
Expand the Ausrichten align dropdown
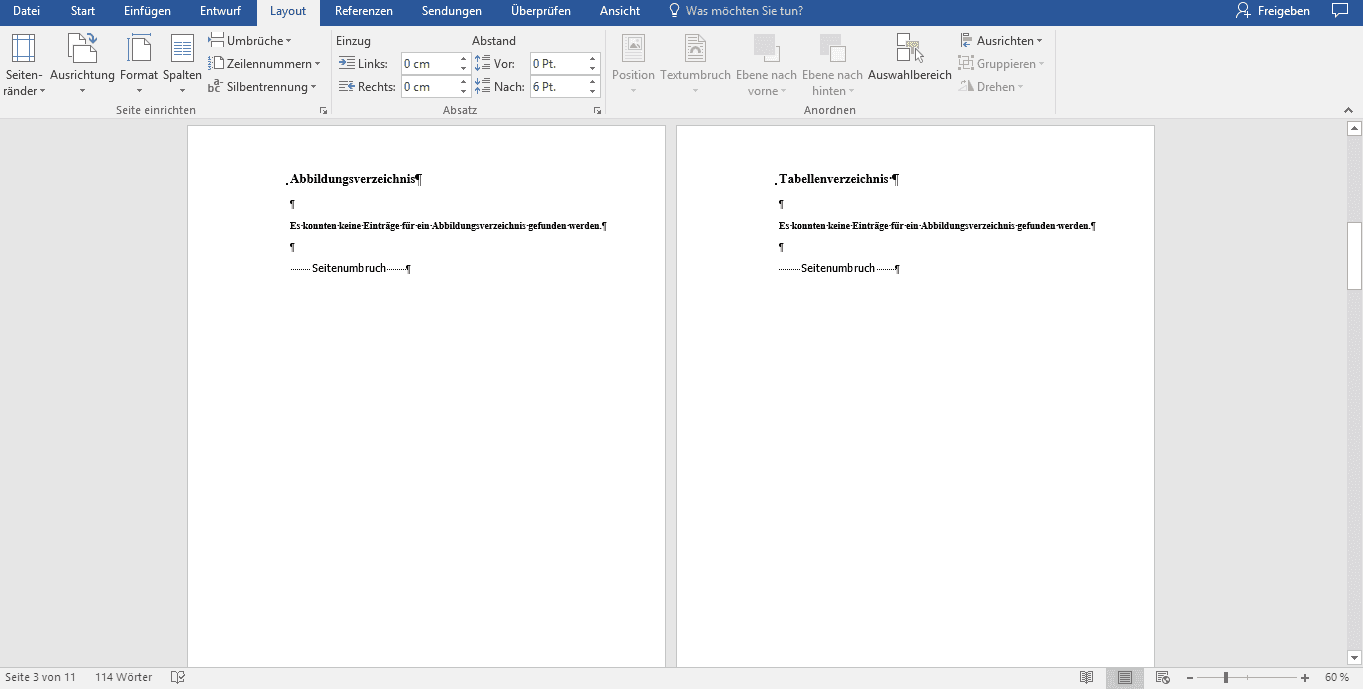(x=1001, y=41)
